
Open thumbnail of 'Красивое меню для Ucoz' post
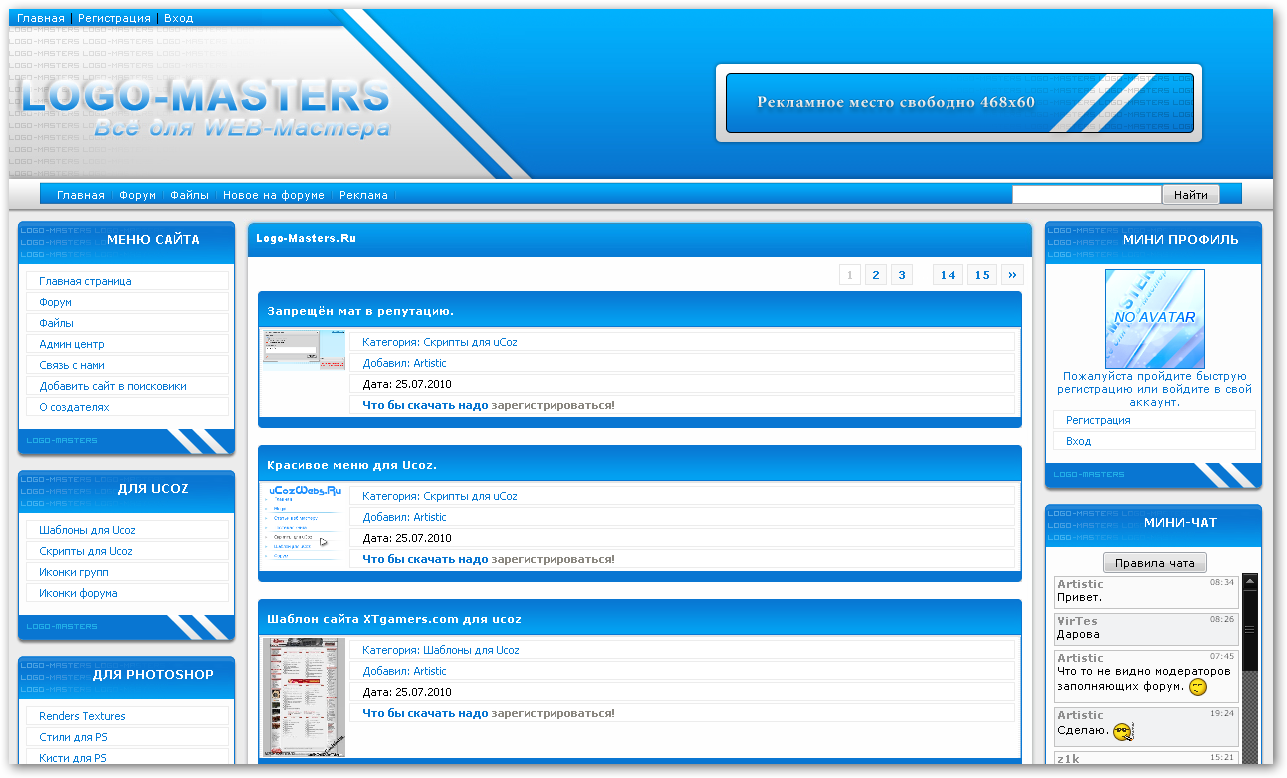(304, 524)
